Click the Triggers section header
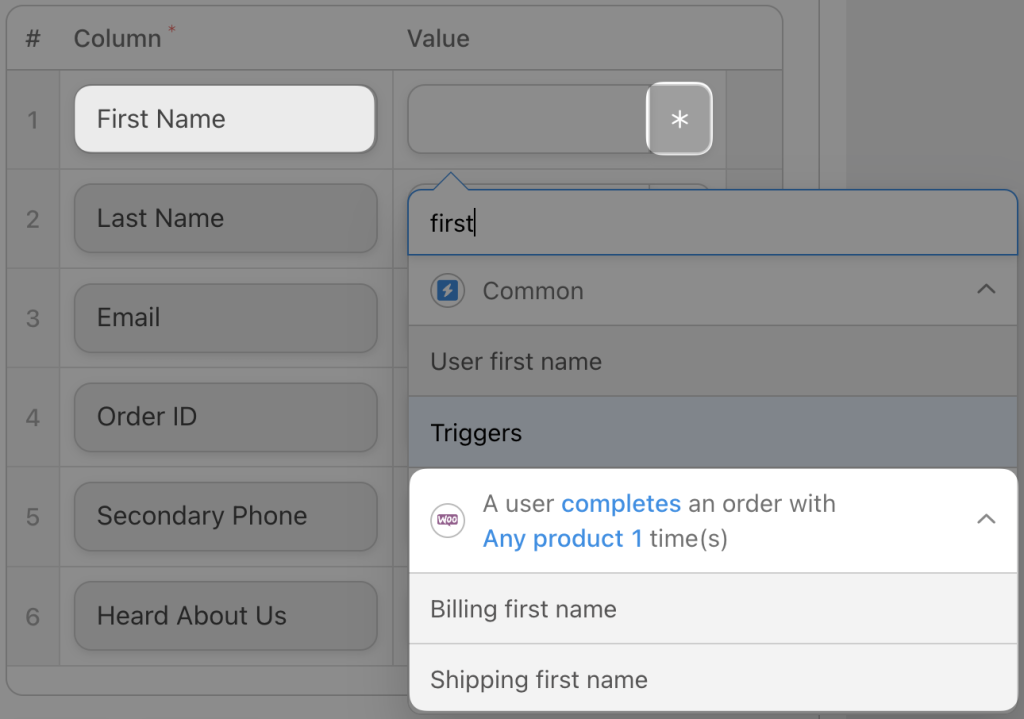Viewport: 1024px width, 719px height. point(476,433)
